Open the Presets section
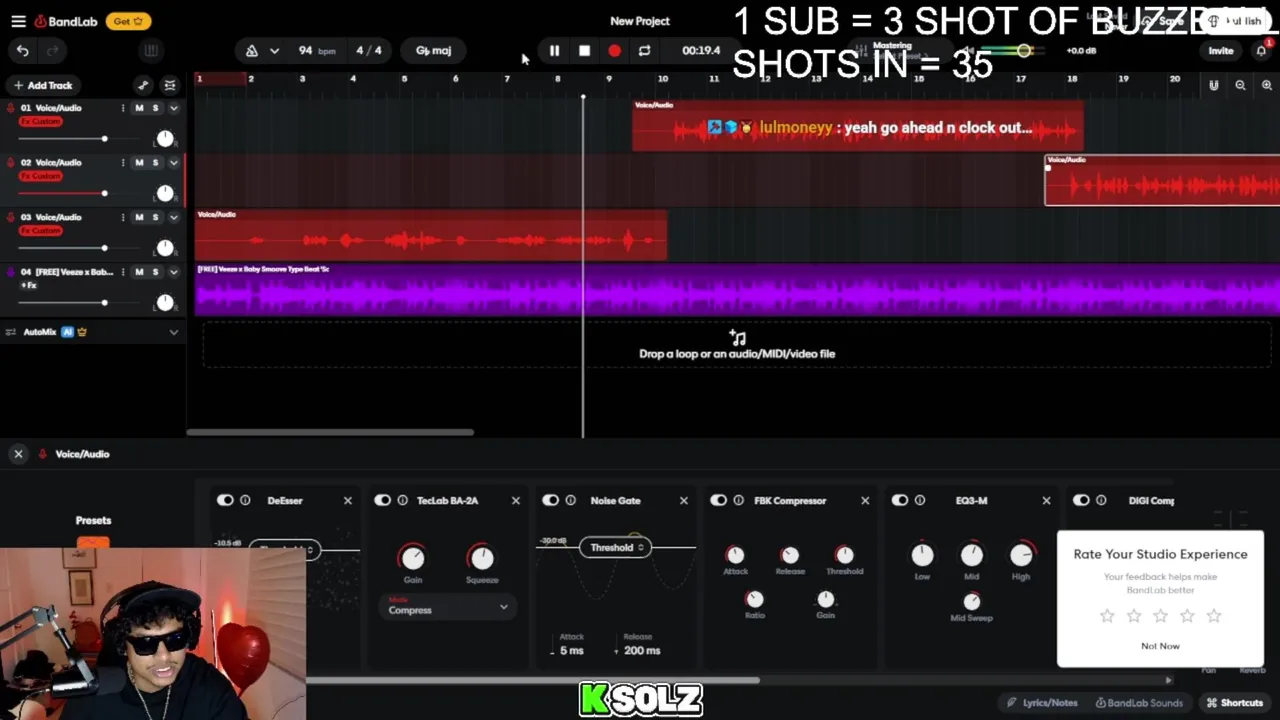 pyautogui.click(x=93, y=520)
